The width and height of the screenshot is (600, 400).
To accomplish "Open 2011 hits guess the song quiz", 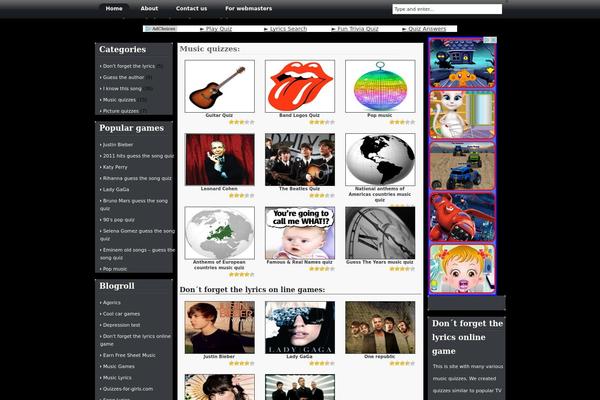I will tap(138, 156).
